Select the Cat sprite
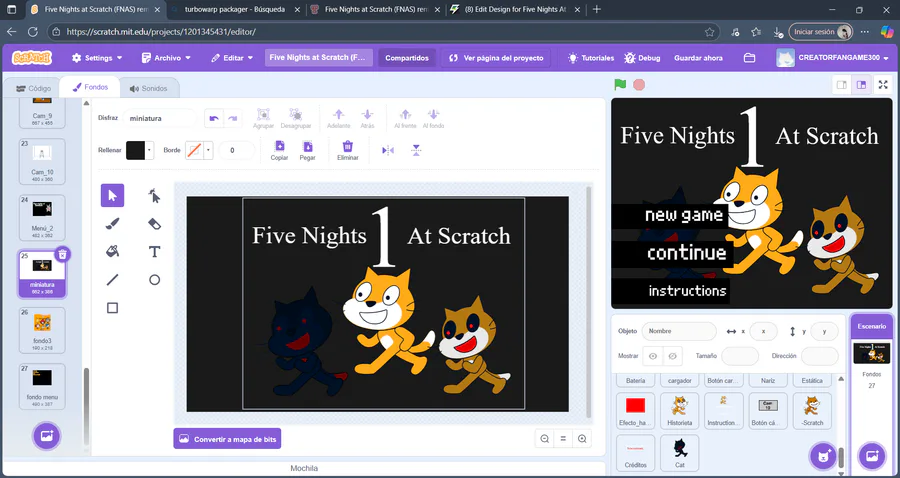The width and height of the screenshot is (900, 478). pos(680,453)
